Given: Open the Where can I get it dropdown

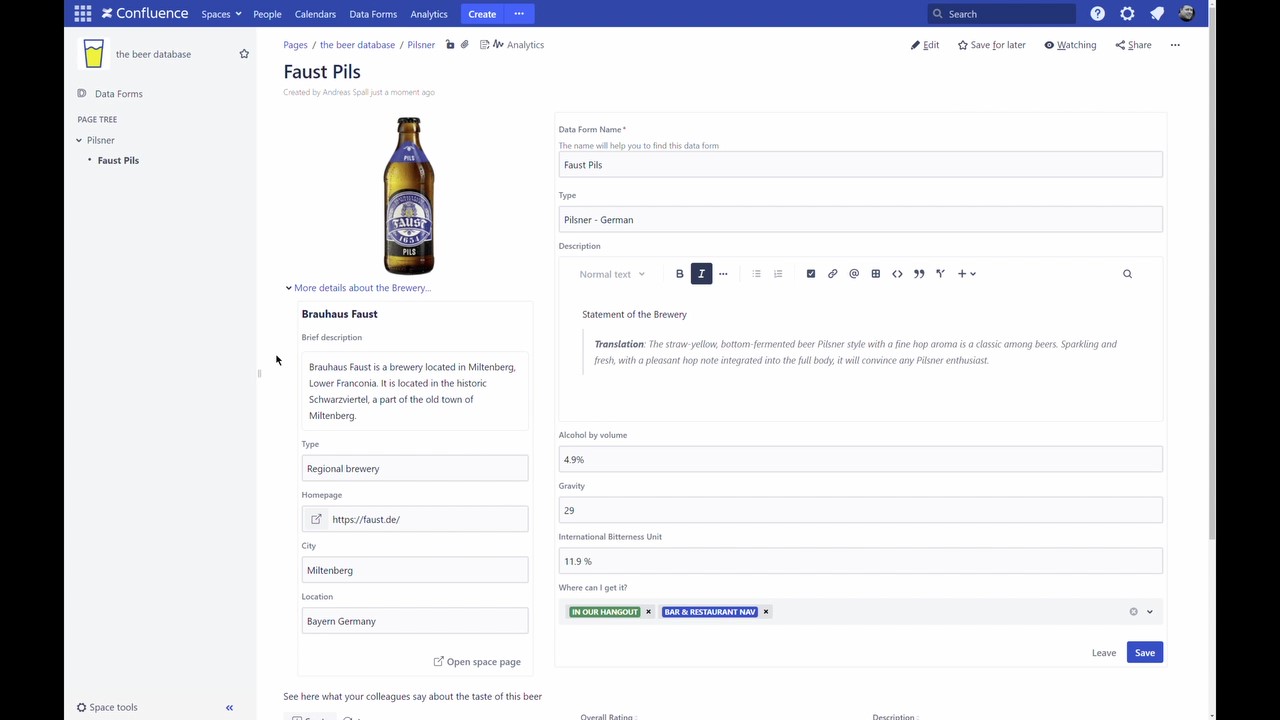Looking at the screenshot, I should 1149,611.
